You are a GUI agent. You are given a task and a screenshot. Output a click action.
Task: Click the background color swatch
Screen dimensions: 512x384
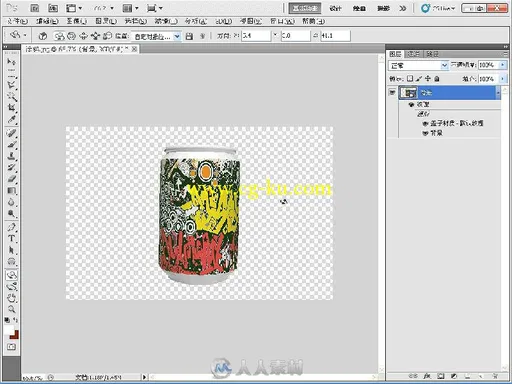pos(15,335)
